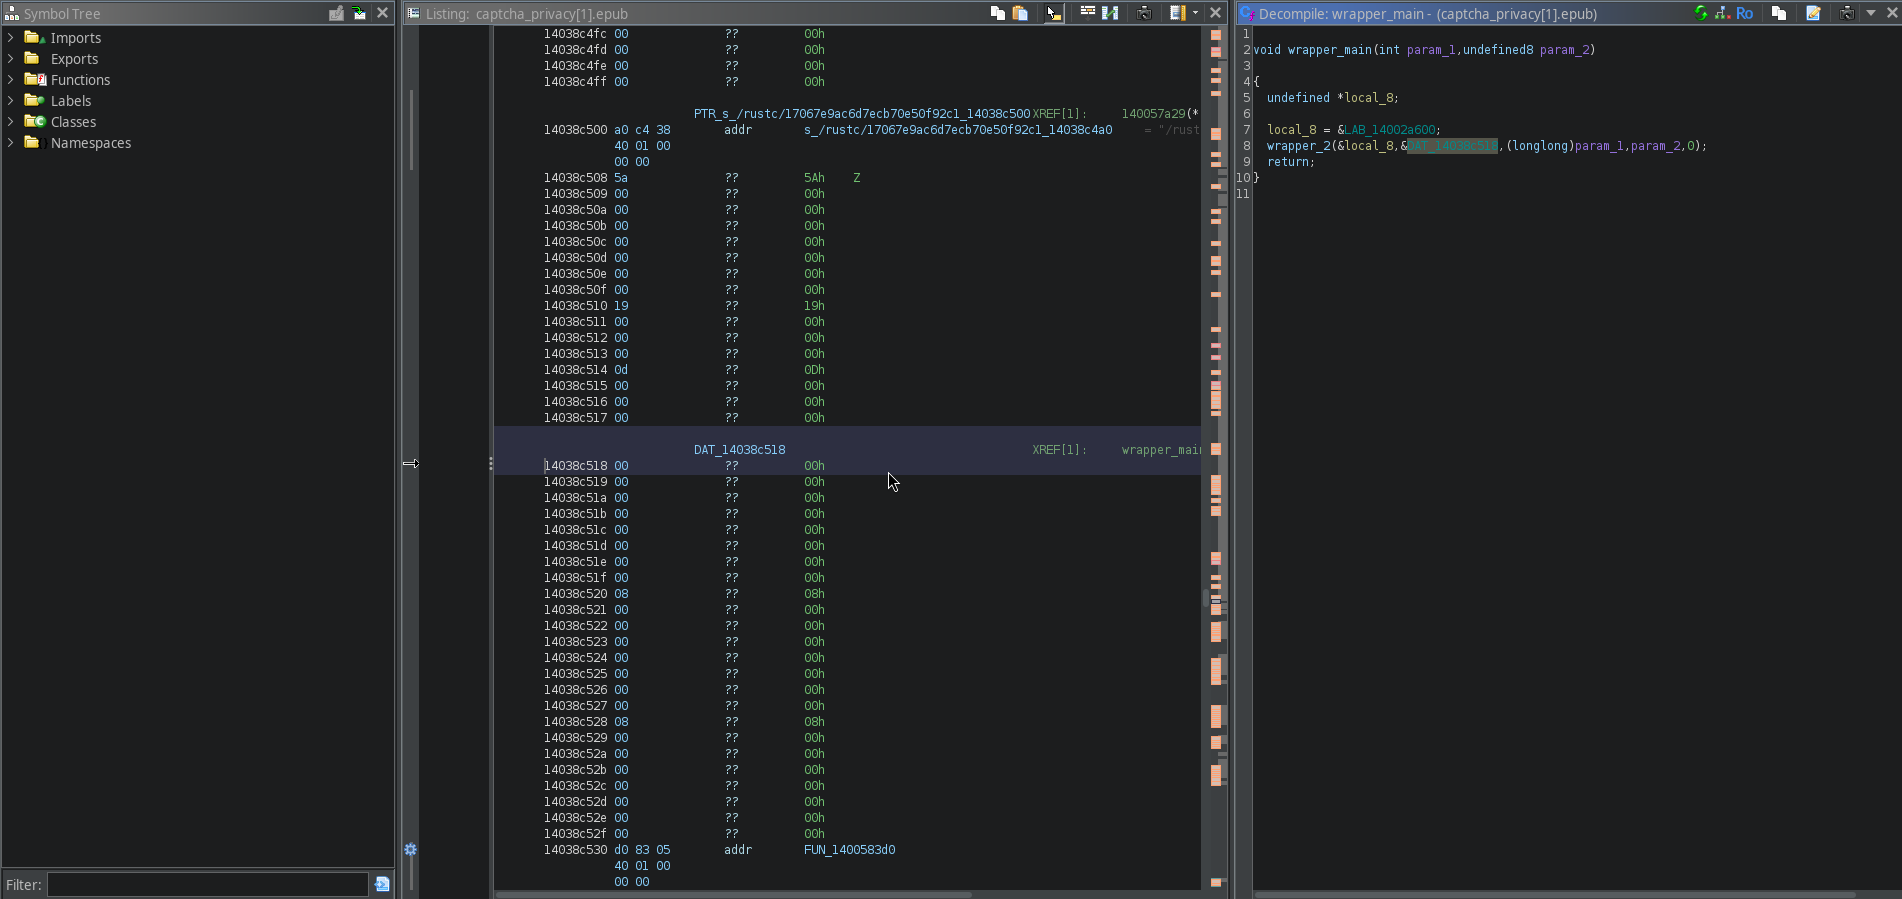Click LAB_14002a600 in the decompiled code
Screen dimensions: 1902x899
(x=1390, y=130)
